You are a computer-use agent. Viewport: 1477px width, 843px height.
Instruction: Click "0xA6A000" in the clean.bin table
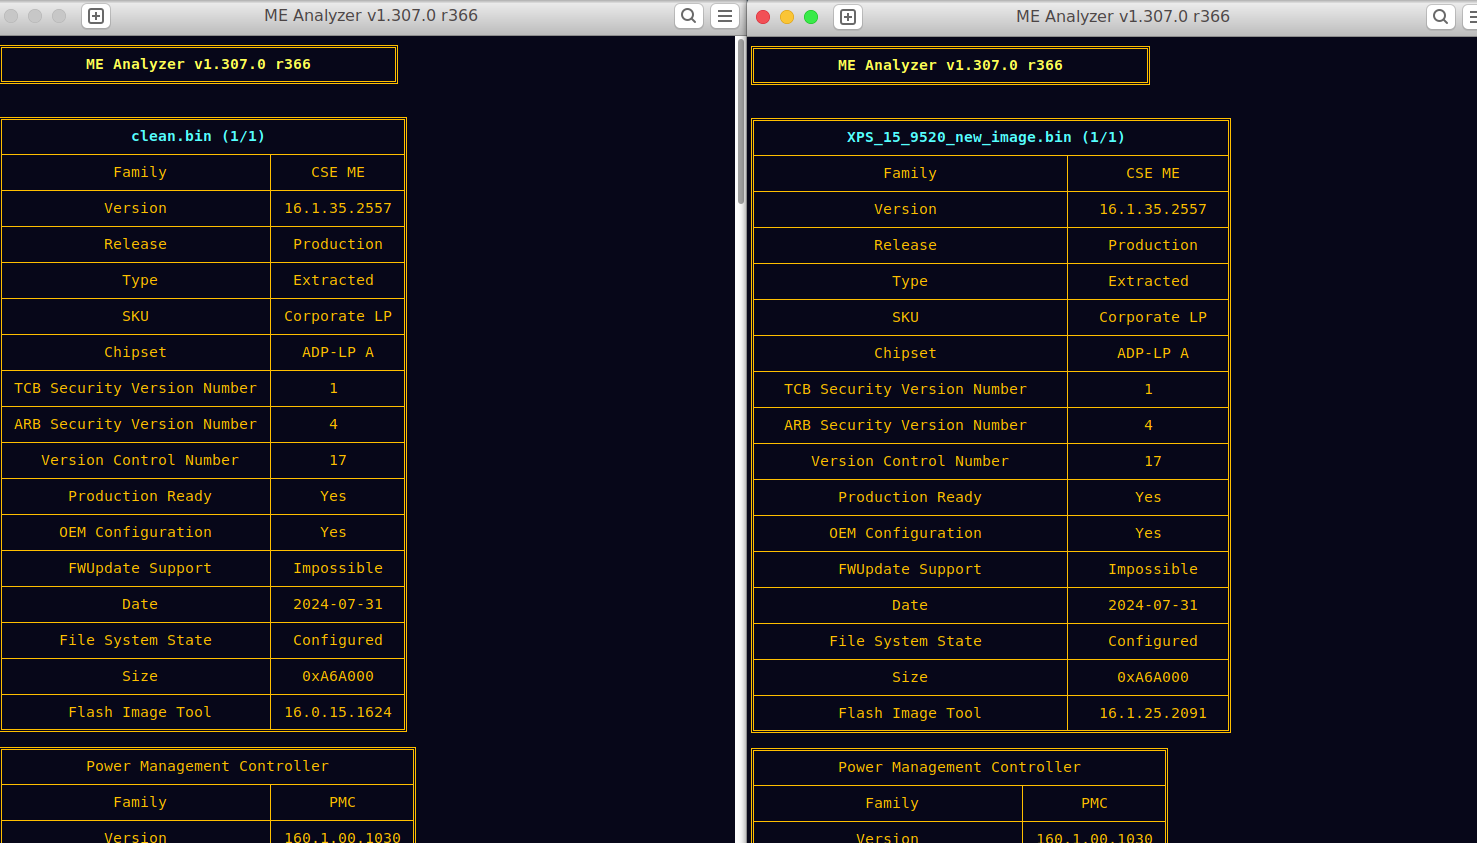click(x=338, y=676)
